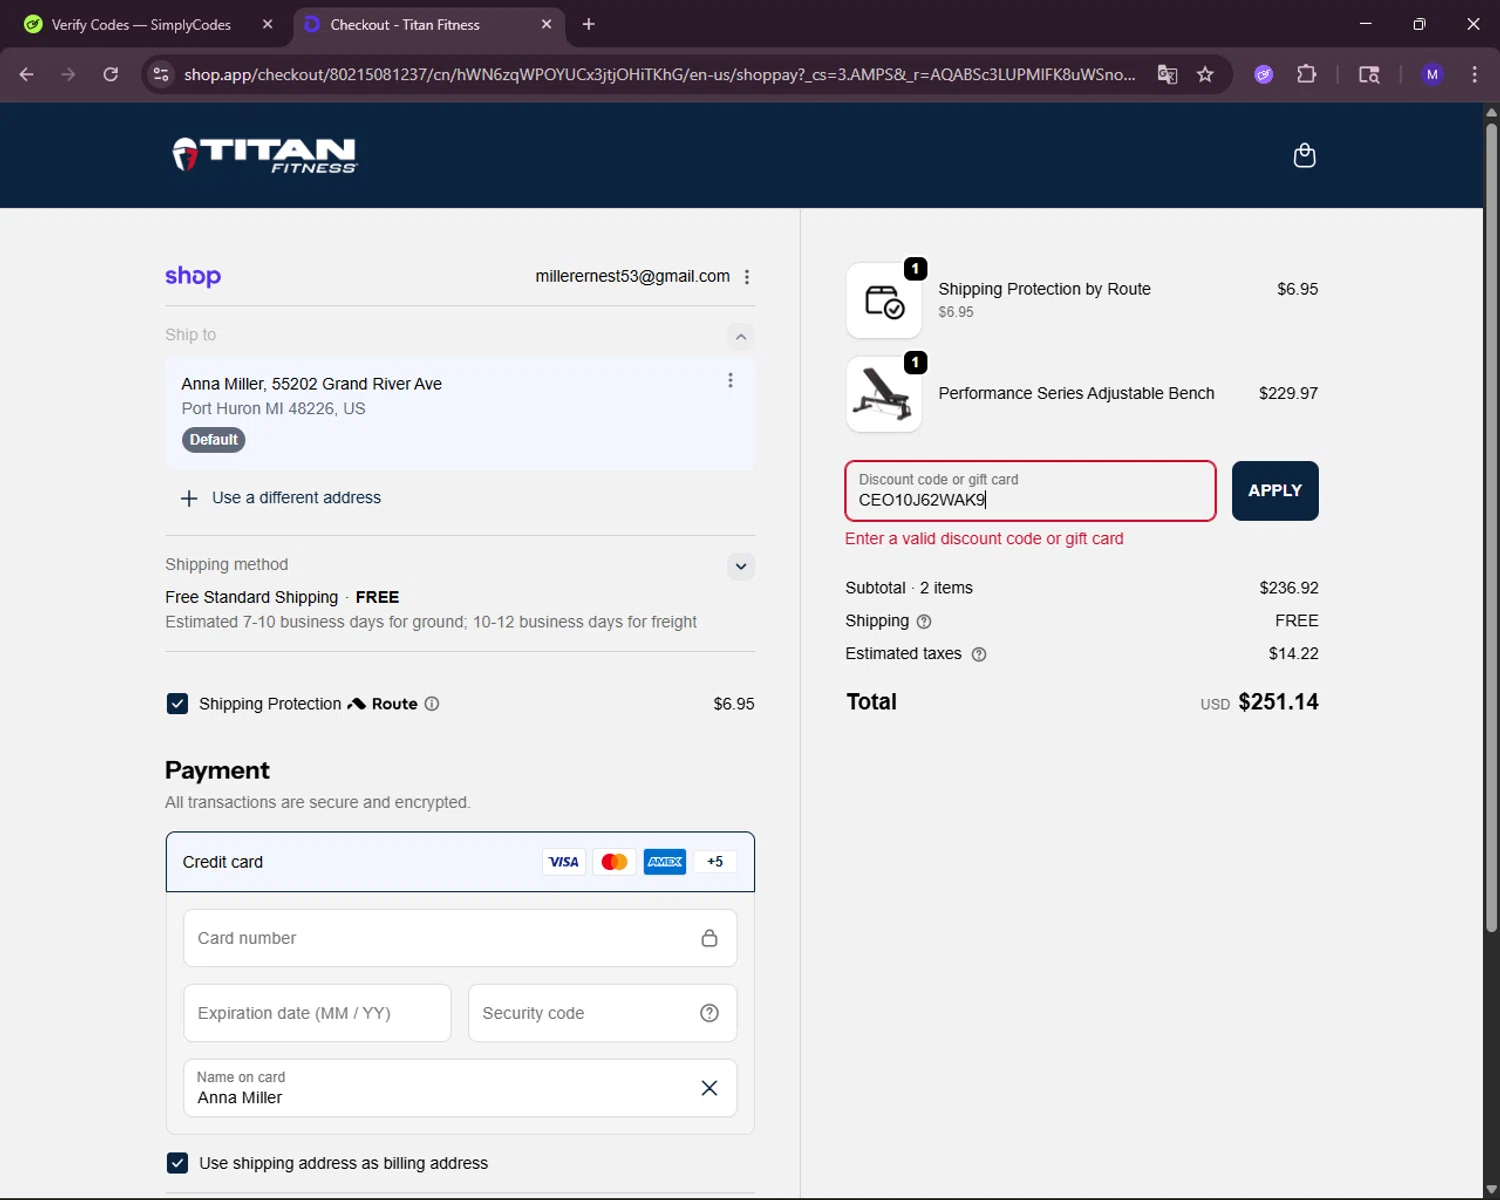This screenshot has height=1200, width=1500.
Task: Click the Subtotal $236.92 value
Action: [x=1288, y=588]
